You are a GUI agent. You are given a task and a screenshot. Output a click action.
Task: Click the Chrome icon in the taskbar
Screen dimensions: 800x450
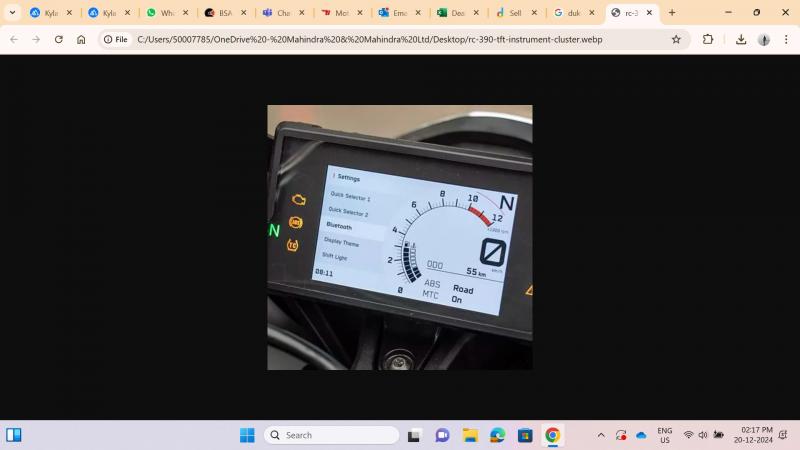(x=552, y=435)
